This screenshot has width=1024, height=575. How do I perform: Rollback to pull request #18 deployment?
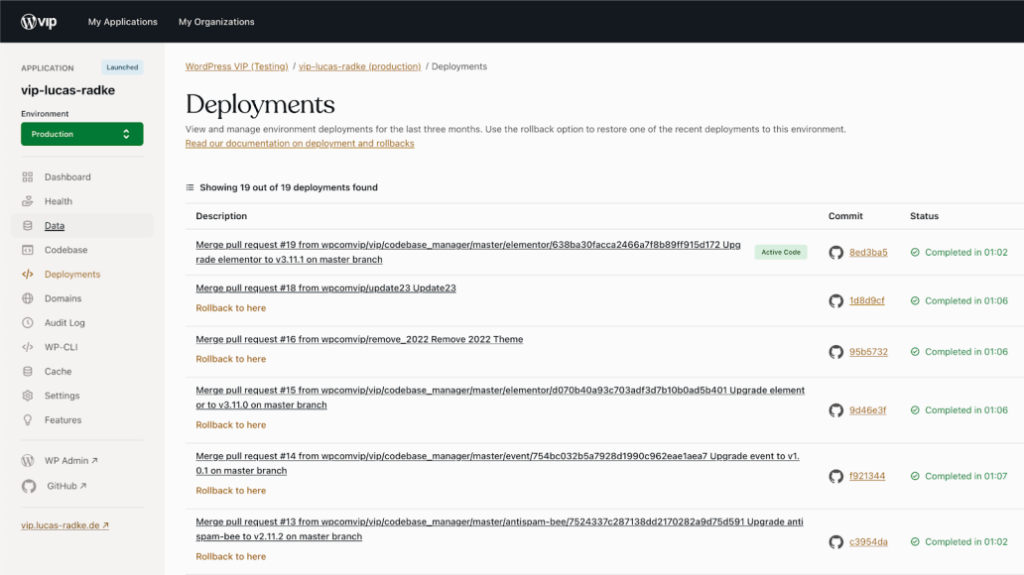coord(231,308)
